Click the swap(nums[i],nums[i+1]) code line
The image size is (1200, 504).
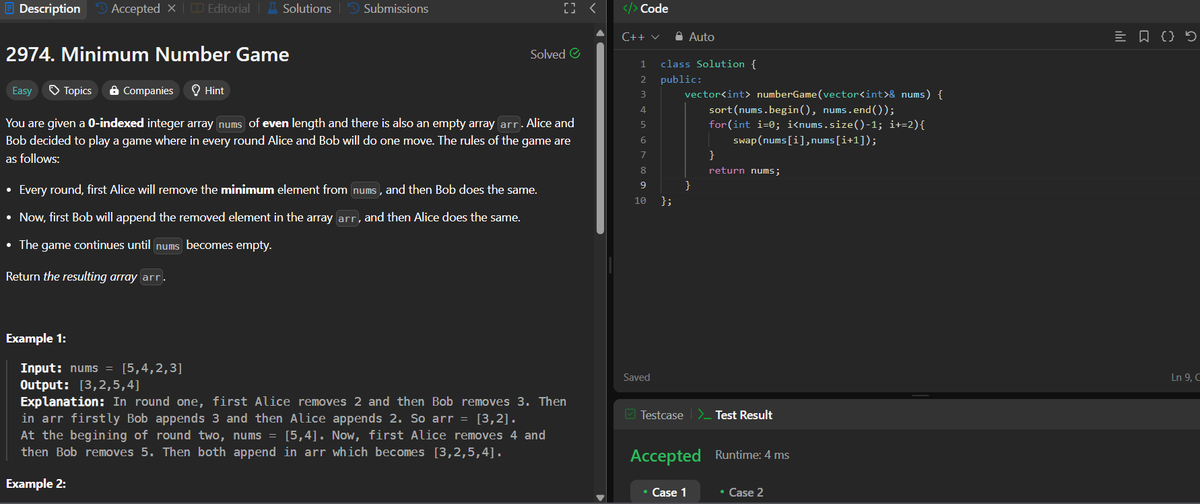pos(805,140)
